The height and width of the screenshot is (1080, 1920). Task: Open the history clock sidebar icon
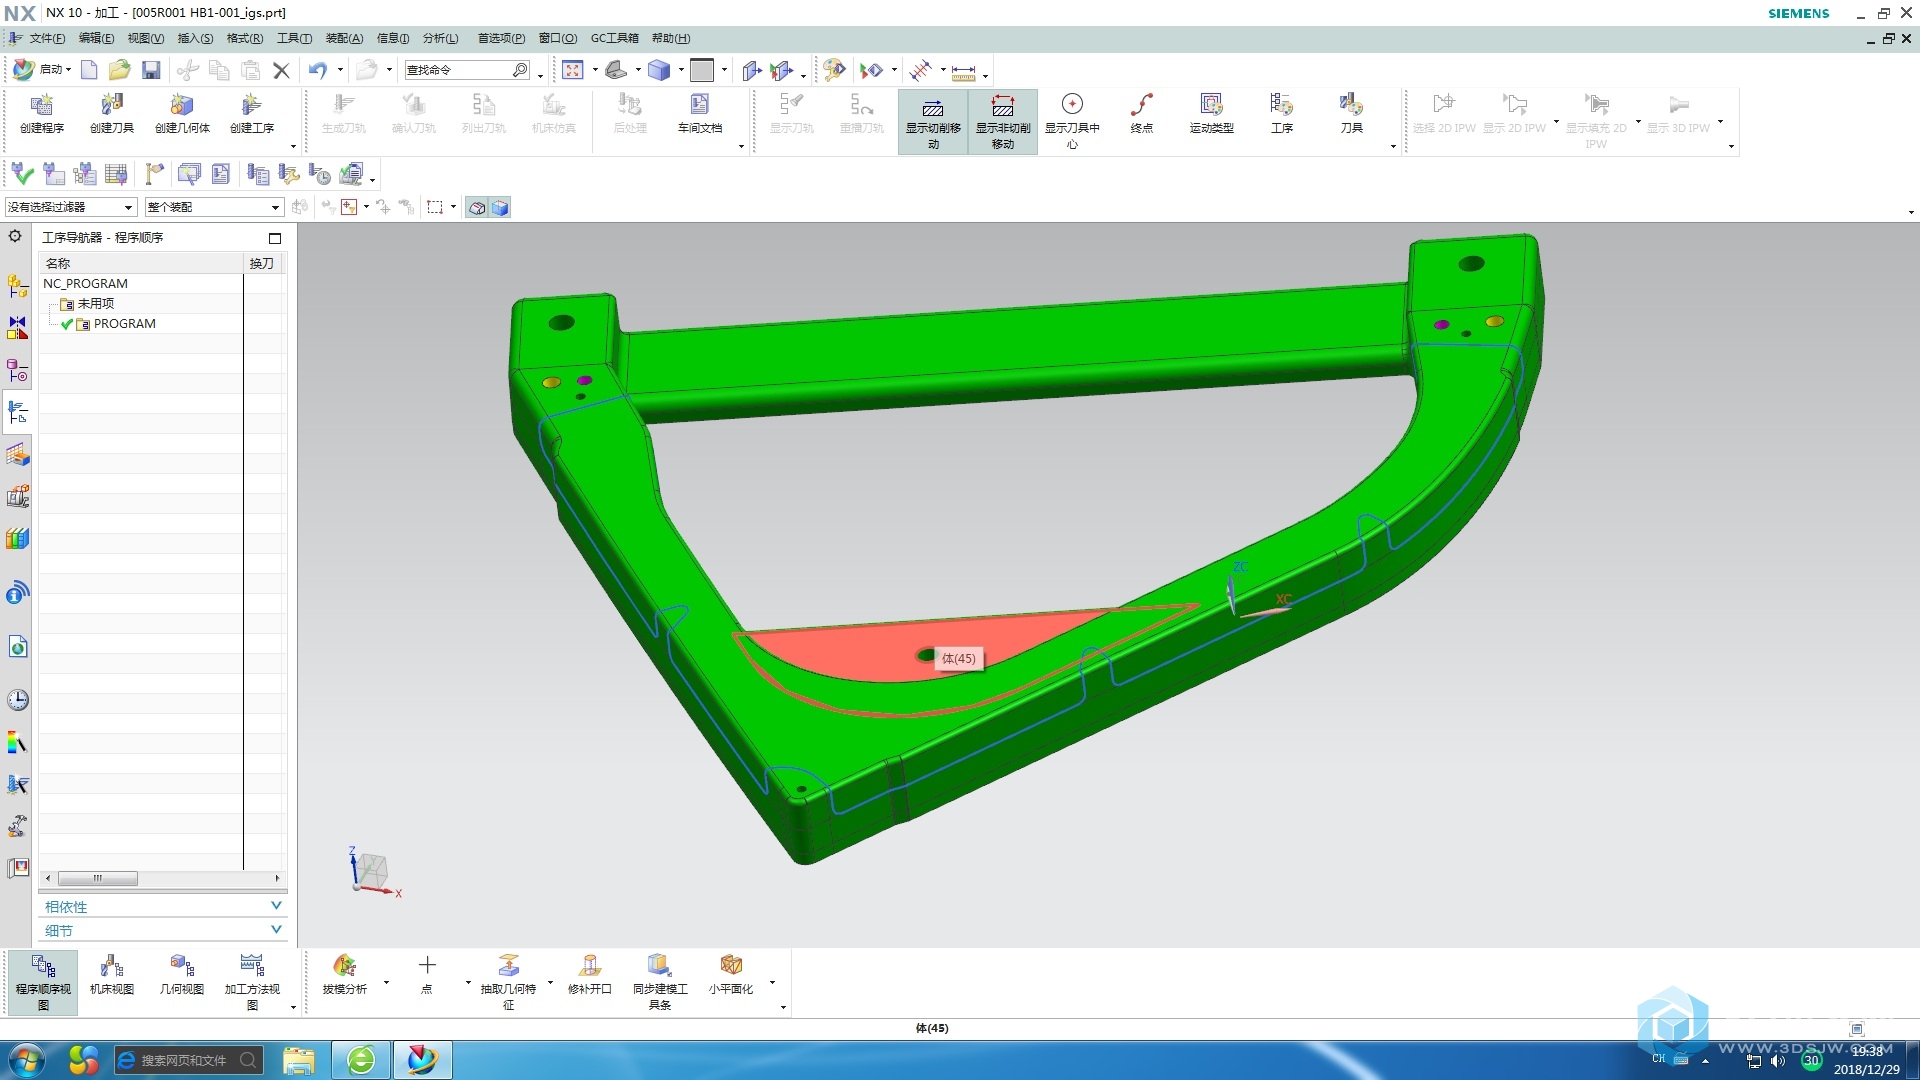17,700
